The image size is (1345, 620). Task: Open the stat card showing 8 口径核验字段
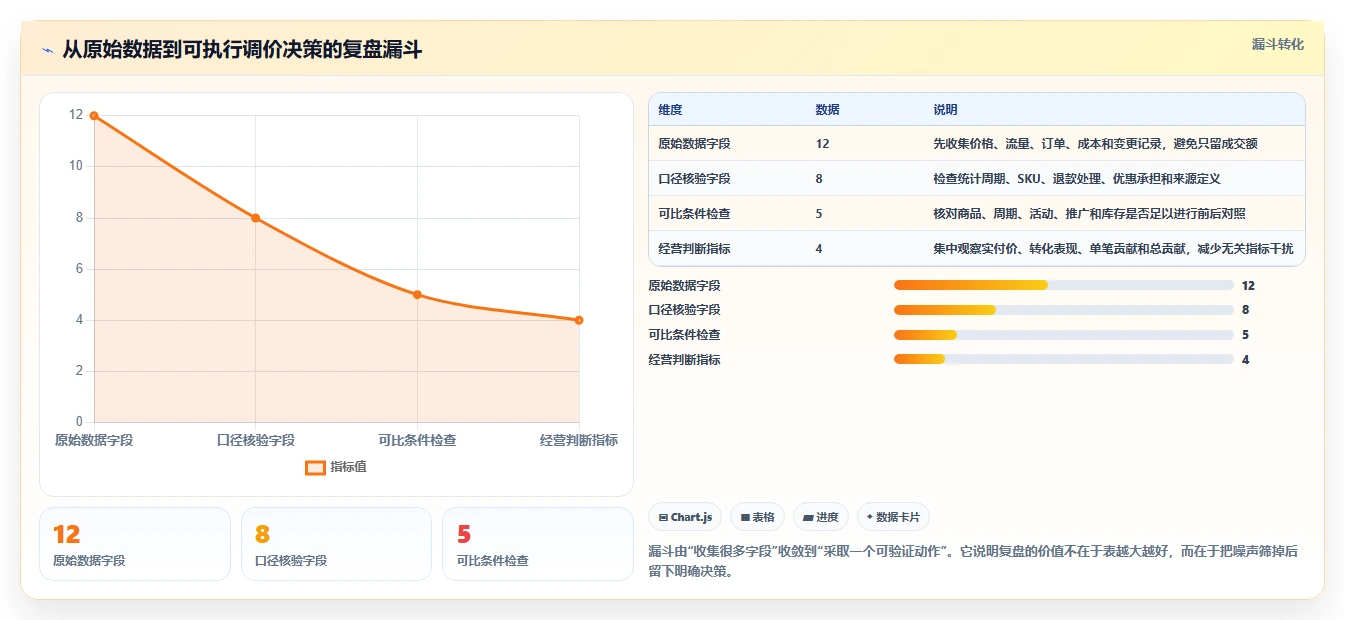[336, 544]
